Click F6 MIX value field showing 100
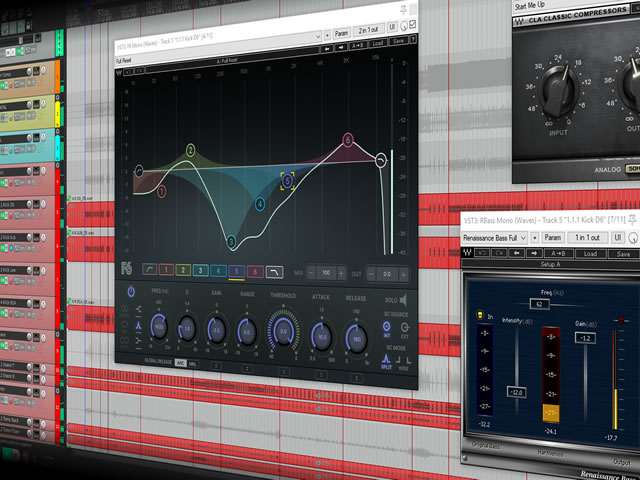Image resolution: width=640 pixels, height=480 pixels. point(326,273)
